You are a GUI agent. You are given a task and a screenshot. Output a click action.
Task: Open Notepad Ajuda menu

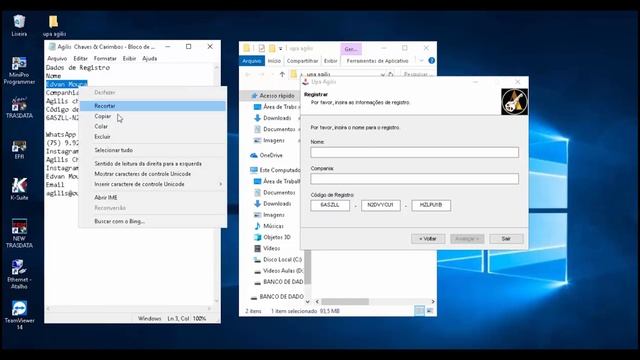click(x=149, y=58)
